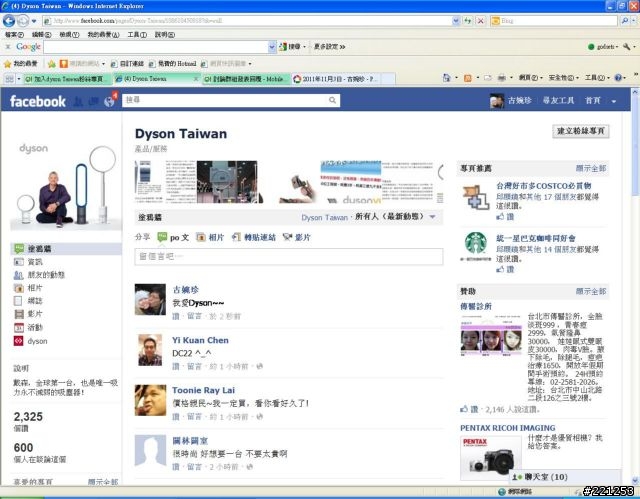Open Facebook notifications globe icon
This screenshot has width=640, height=499.
(x=109, y=102)
